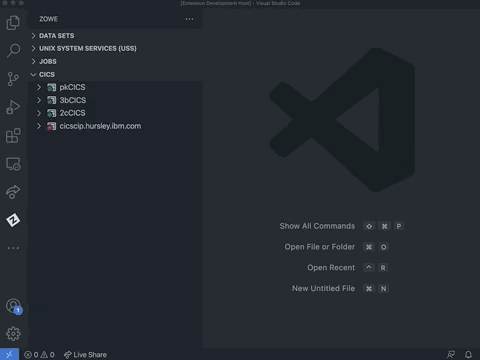Click the New Untitled File hint

(323, 288)
